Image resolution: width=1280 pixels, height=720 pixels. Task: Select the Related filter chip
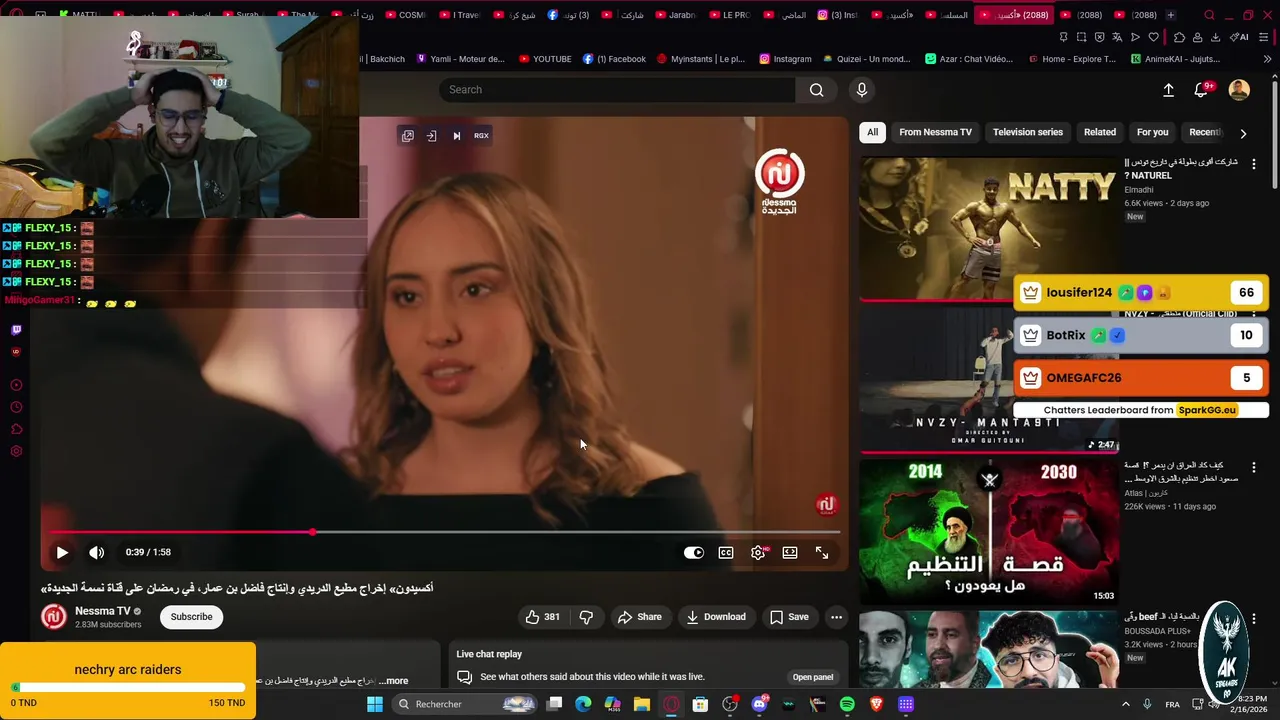click(x=1100, y=132)
